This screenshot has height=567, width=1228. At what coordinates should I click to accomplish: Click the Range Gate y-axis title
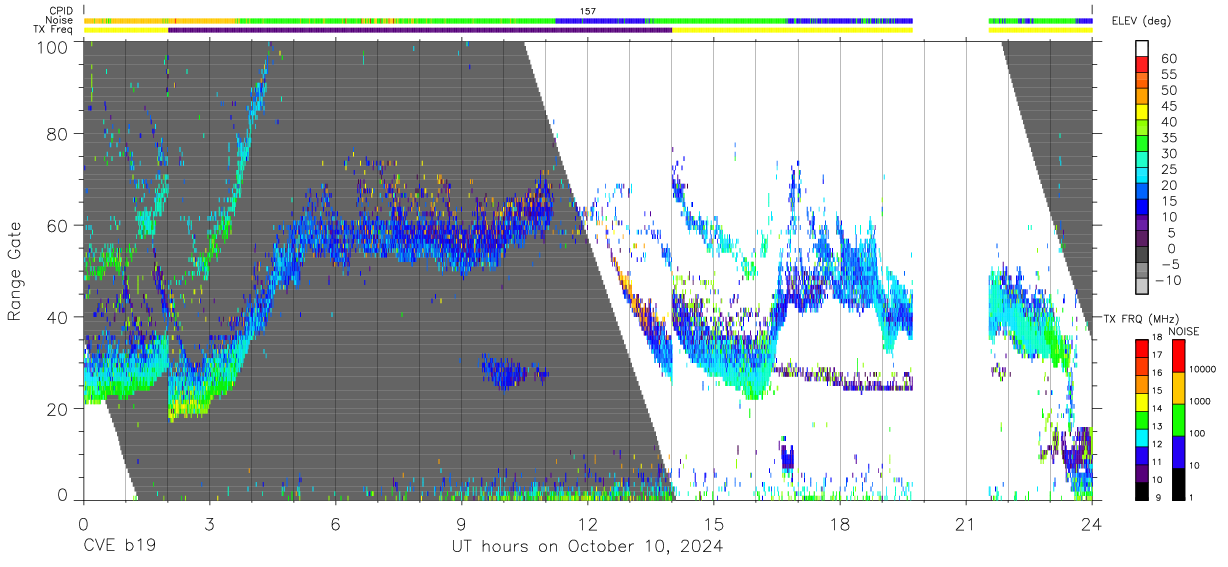click(15, 272)
